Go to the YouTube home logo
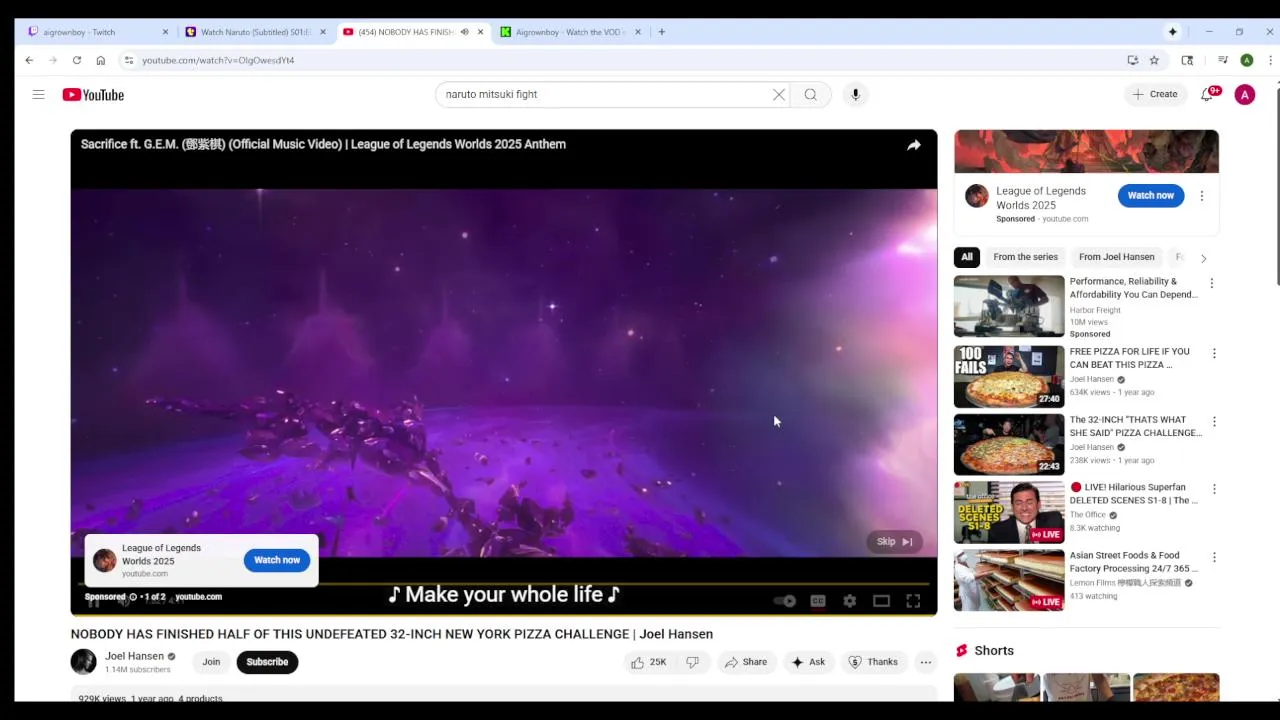Image resolution: width=1280 pixels, height=720 pixels. [93, 95]
